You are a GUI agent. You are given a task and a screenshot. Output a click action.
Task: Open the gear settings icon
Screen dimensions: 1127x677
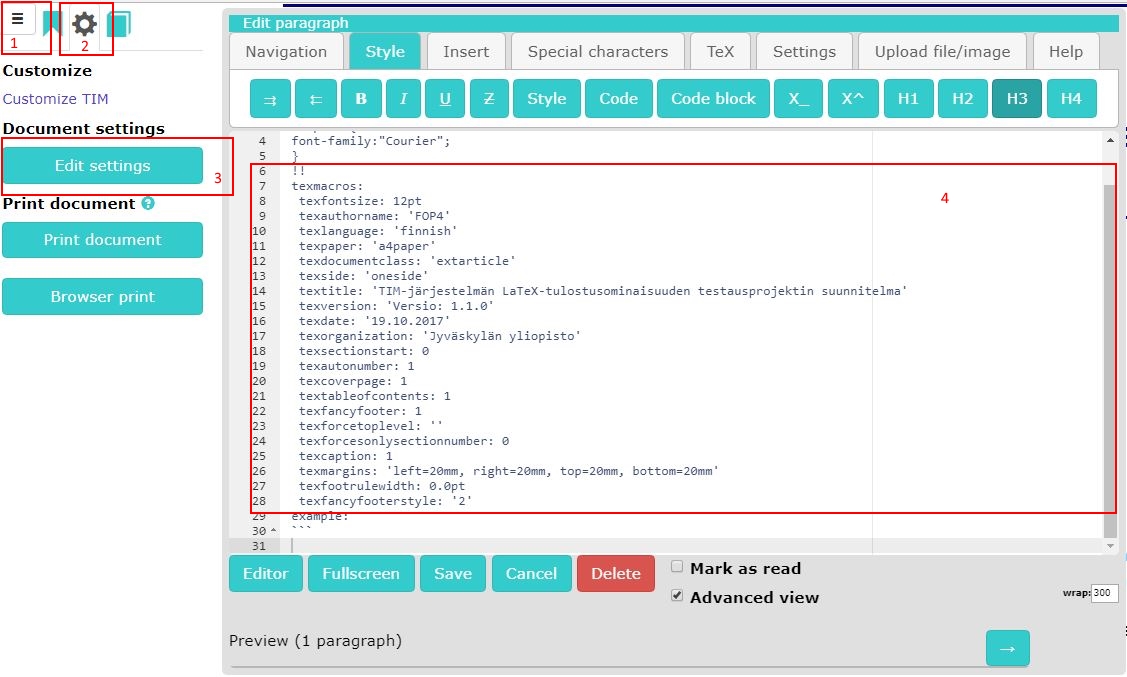pos(85,24)
